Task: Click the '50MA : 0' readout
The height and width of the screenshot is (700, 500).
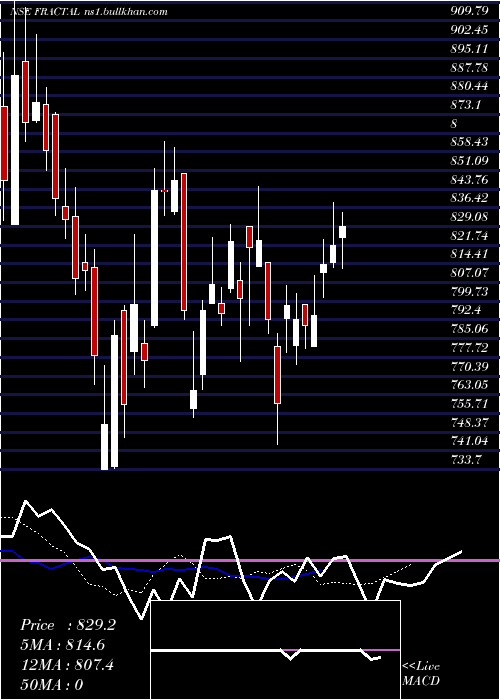Action: pos(52,685)
